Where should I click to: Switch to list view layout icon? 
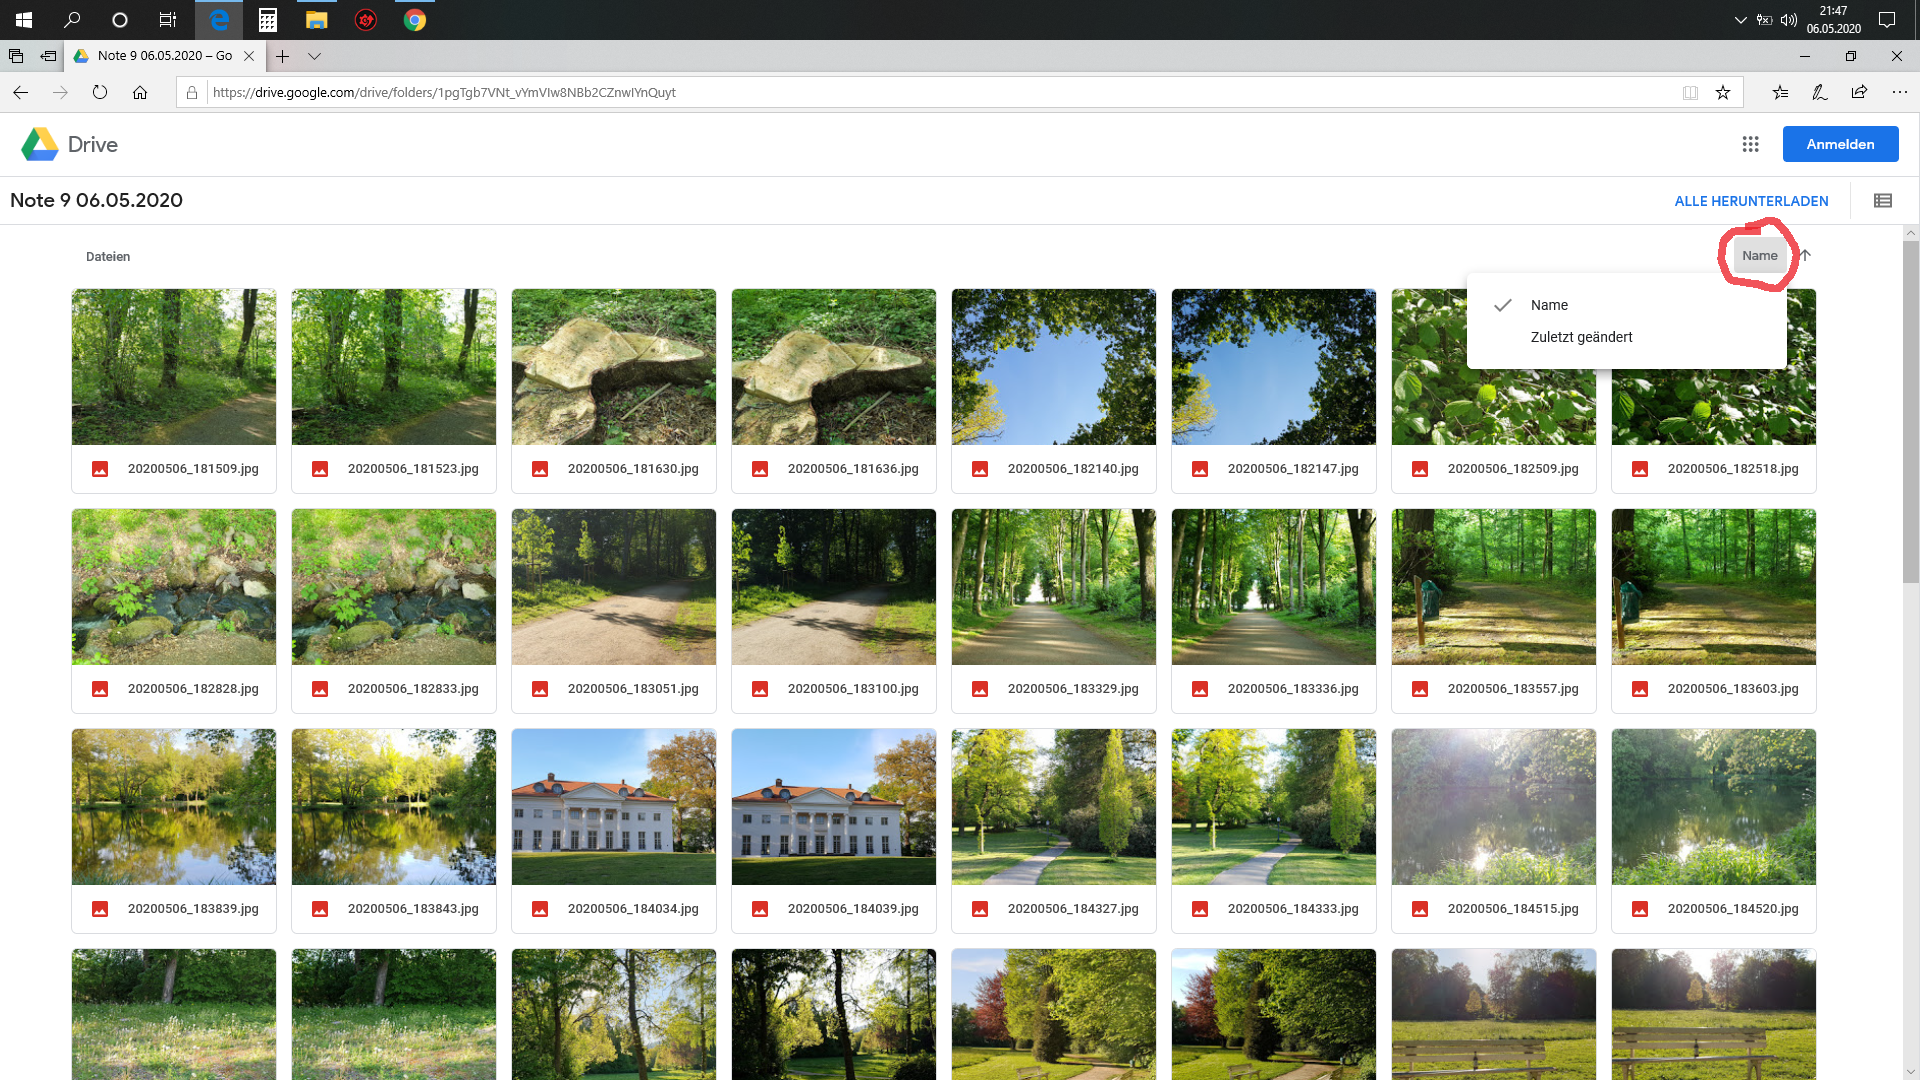click(1883, 201)
